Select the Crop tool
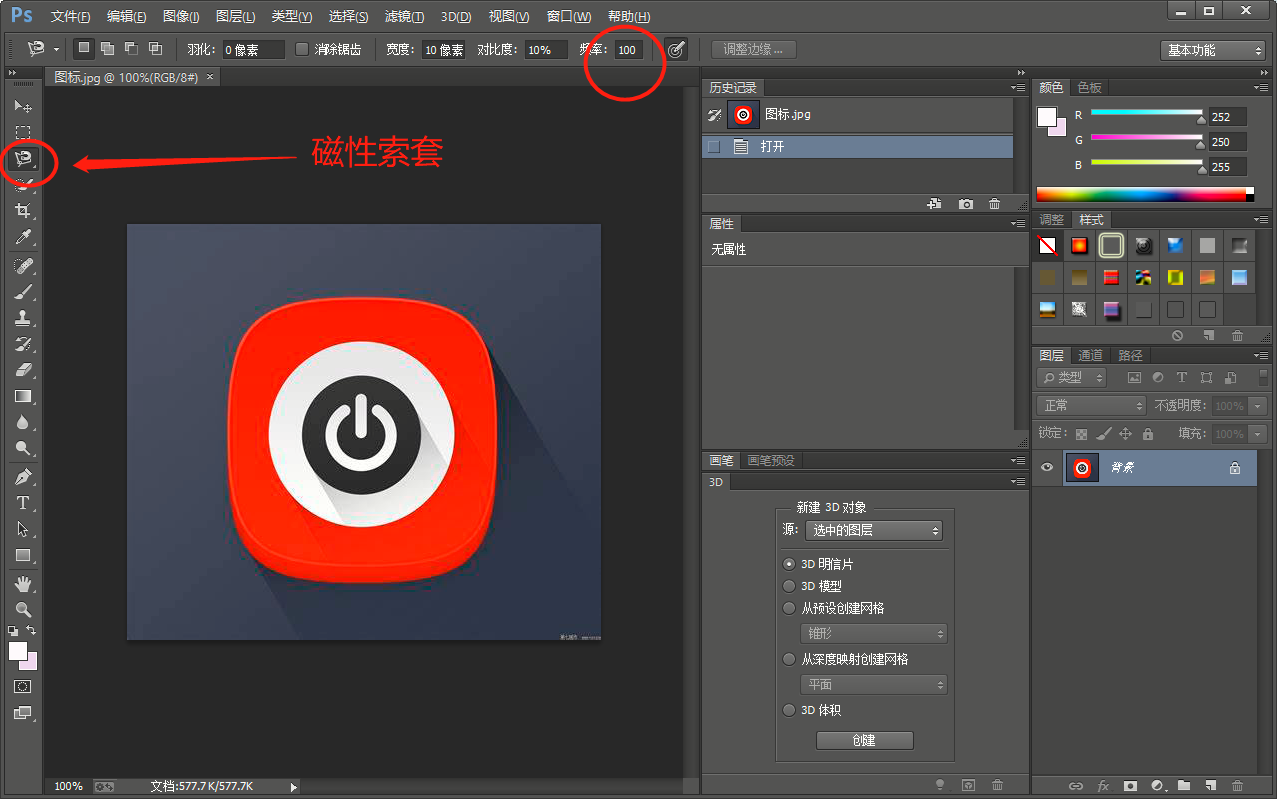This screenshot has width=1277, height=799. click(x=24, y=211)
